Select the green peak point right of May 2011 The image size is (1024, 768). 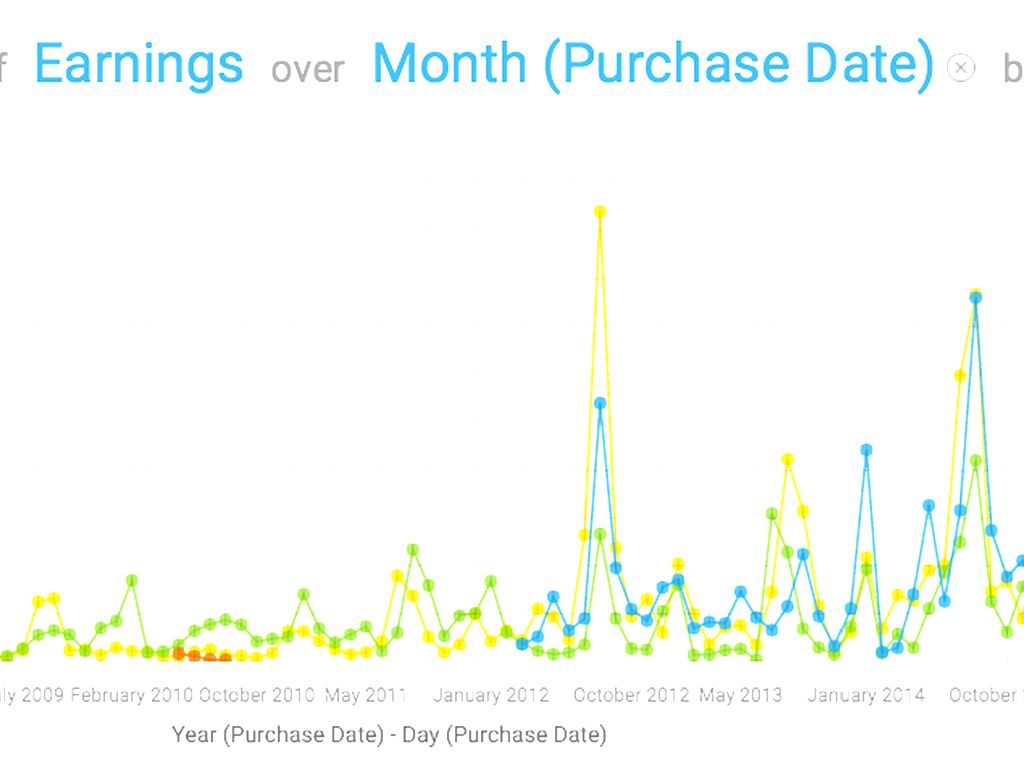pos(412,550)
